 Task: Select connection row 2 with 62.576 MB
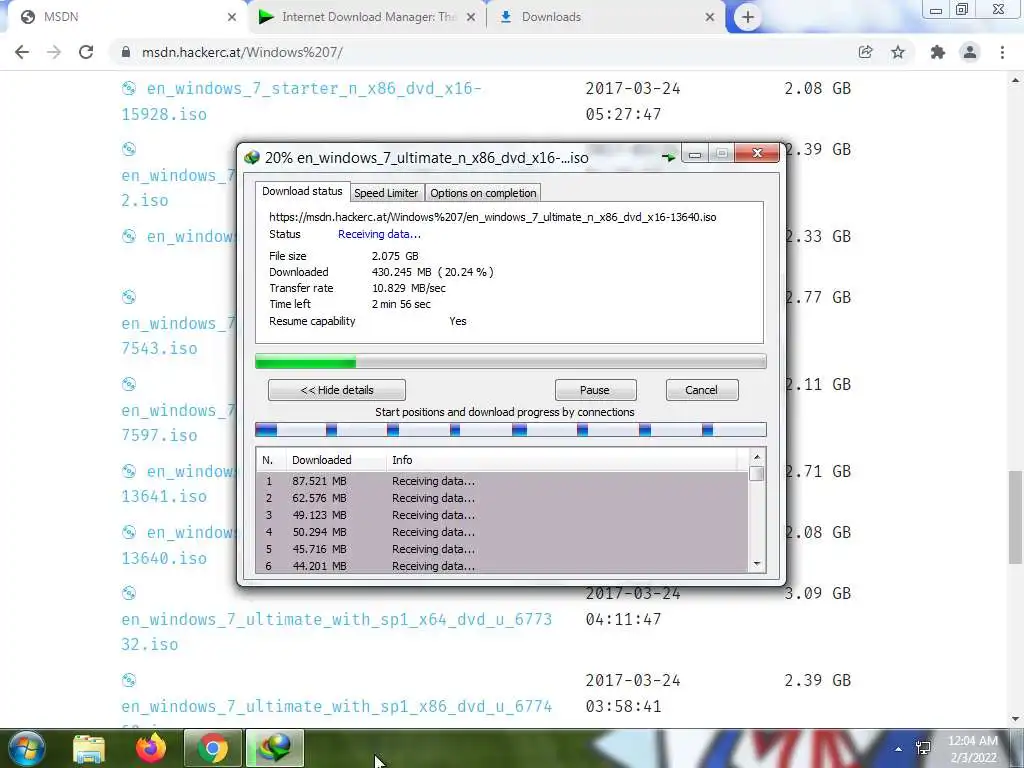(502, 498)
